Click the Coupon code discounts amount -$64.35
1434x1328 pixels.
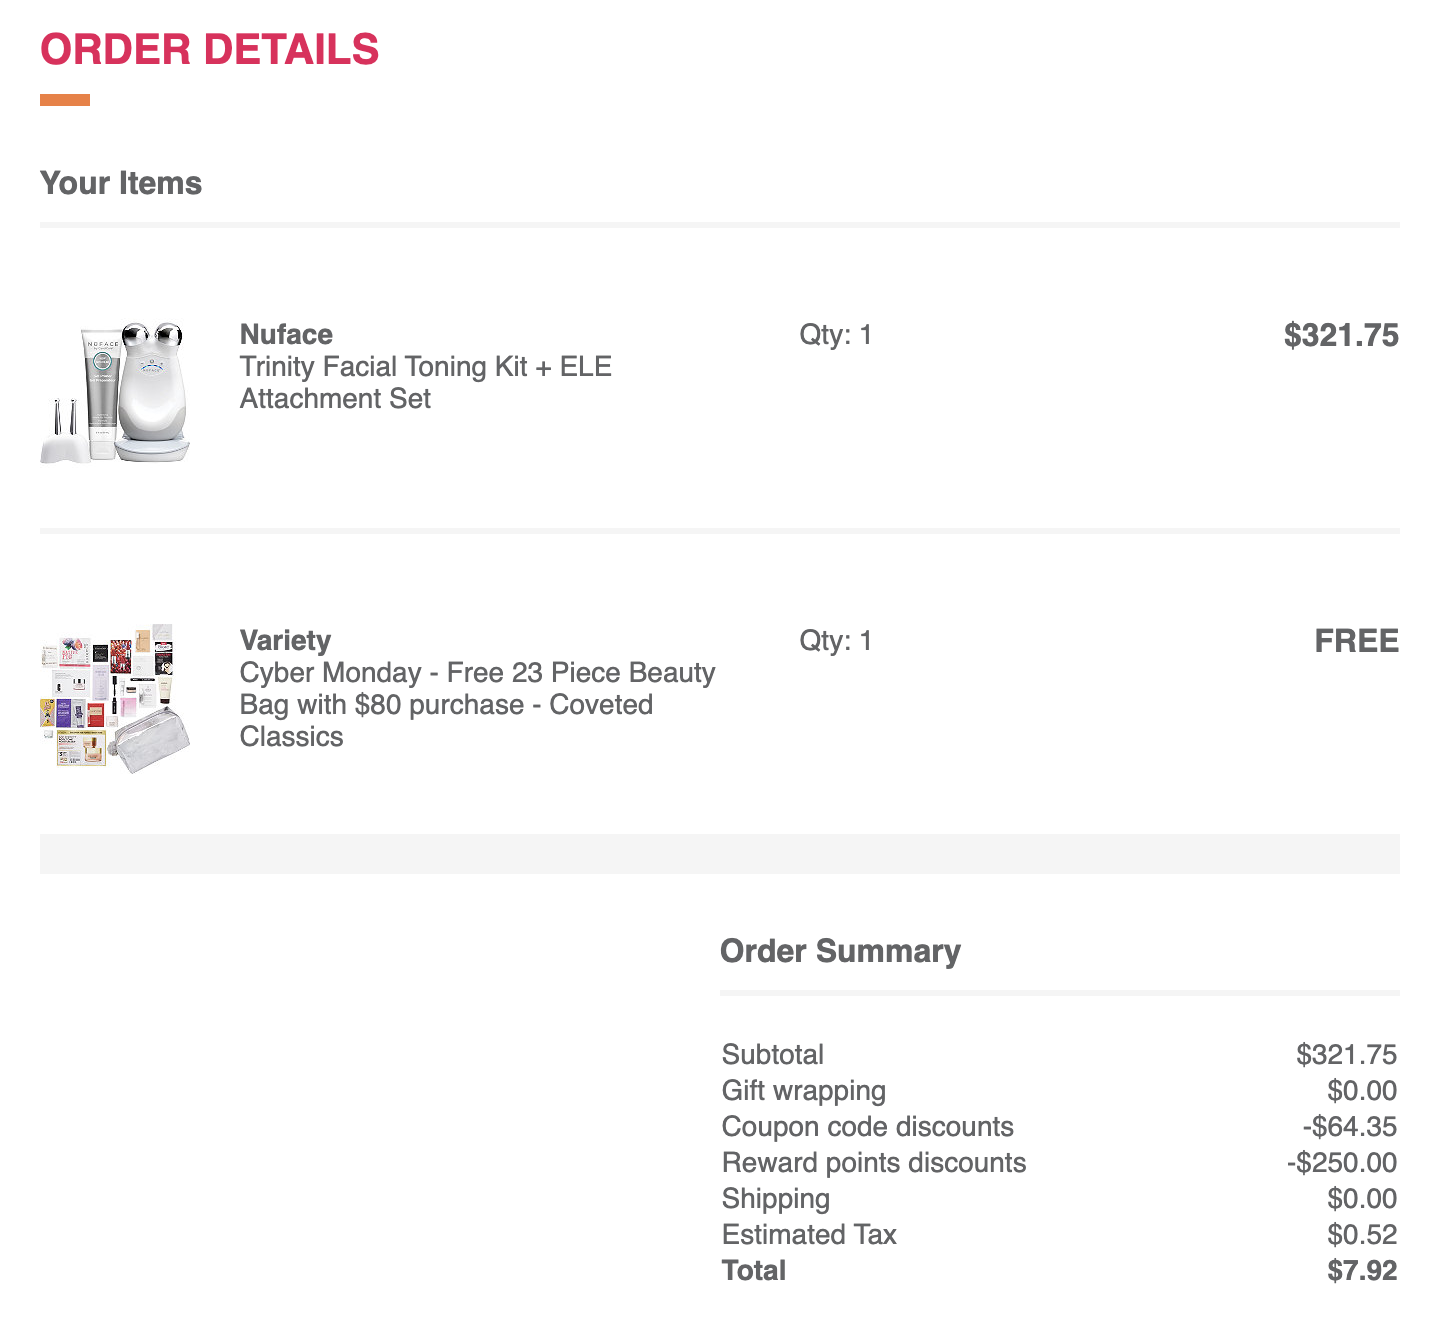pos(1349,1127)
